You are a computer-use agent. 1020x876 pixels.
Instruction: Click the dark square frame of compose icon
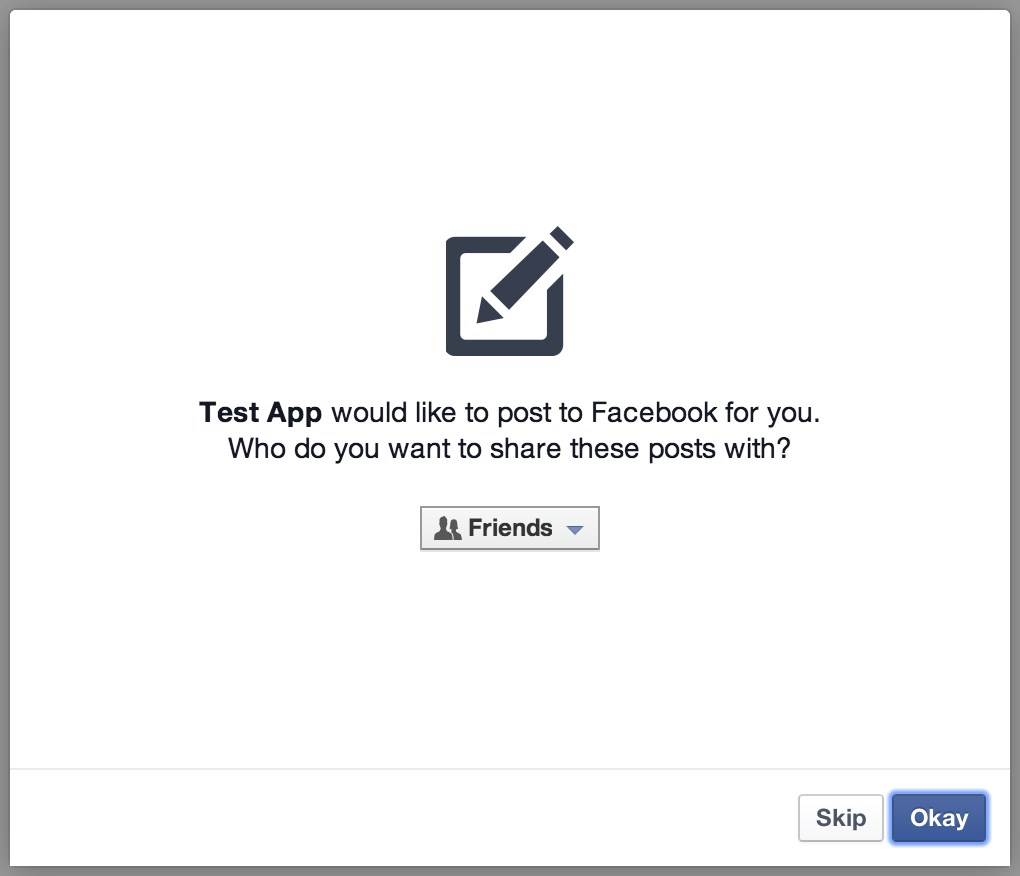click(x=504, y=297)
